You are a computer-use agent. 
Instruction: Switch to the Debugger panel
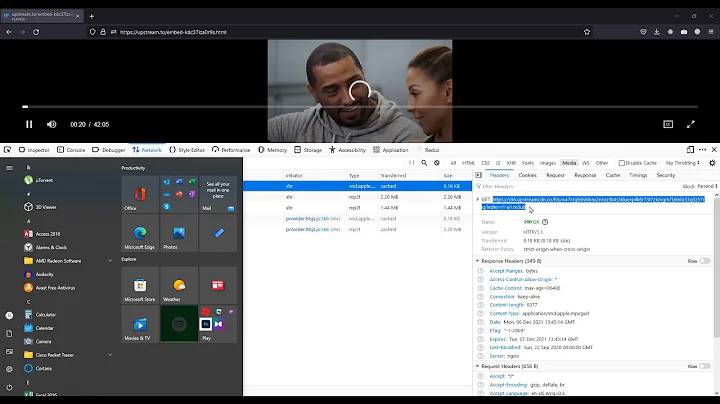109,150
